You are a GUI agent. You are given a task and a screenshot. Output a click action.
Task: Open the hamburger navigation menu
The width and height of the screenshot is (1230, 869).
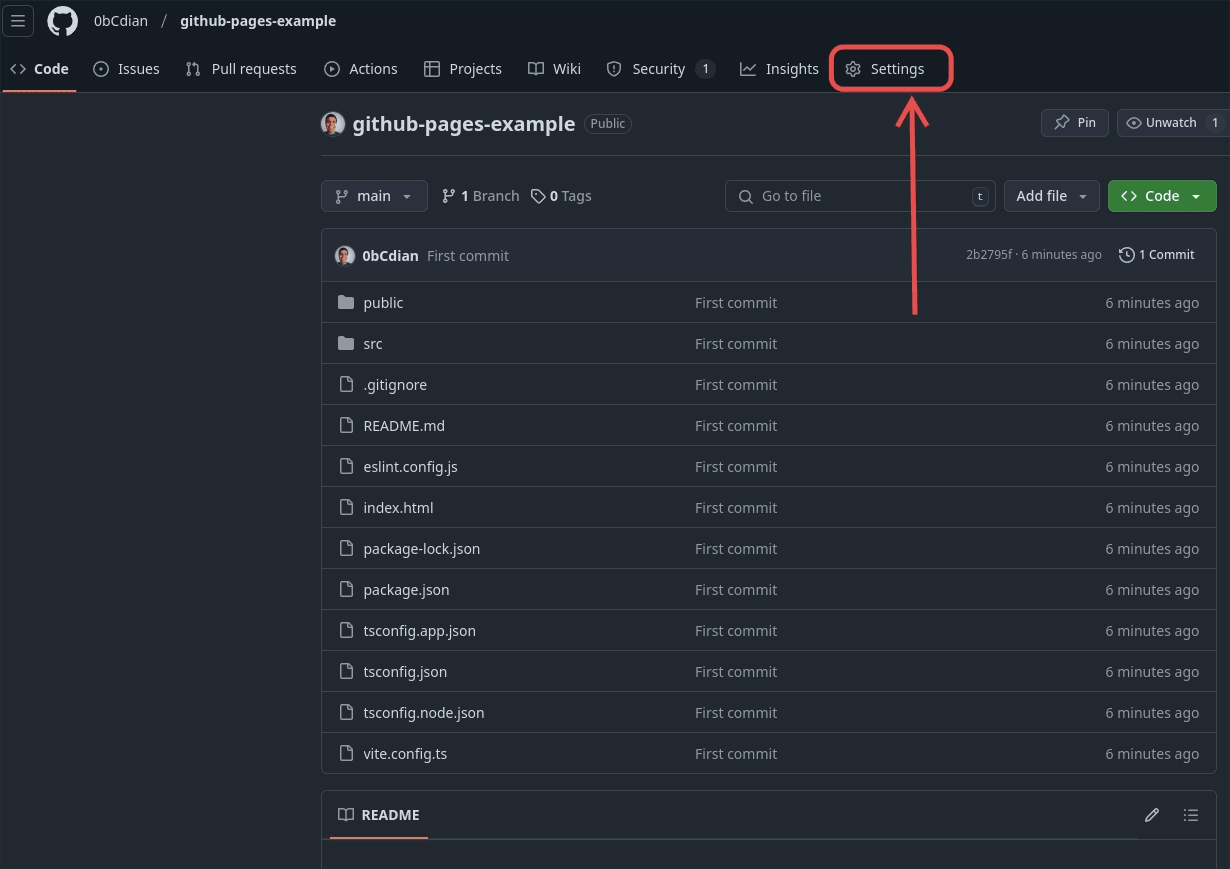[18, 21]
